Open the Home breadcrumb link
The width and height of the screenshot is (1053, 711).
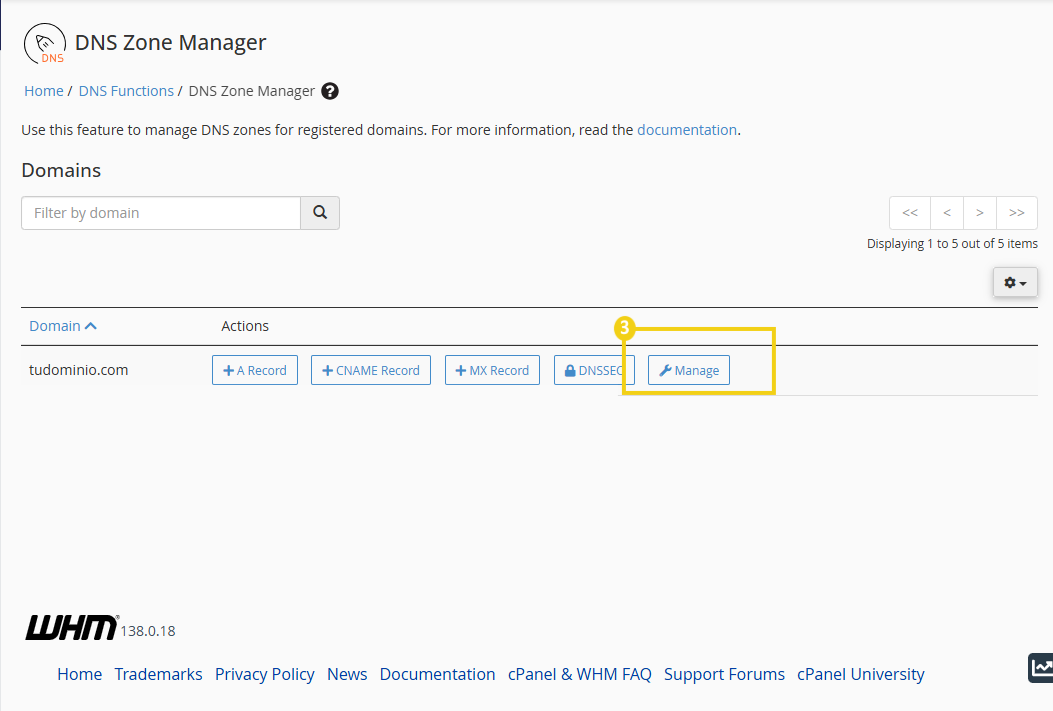pos(44,91)
